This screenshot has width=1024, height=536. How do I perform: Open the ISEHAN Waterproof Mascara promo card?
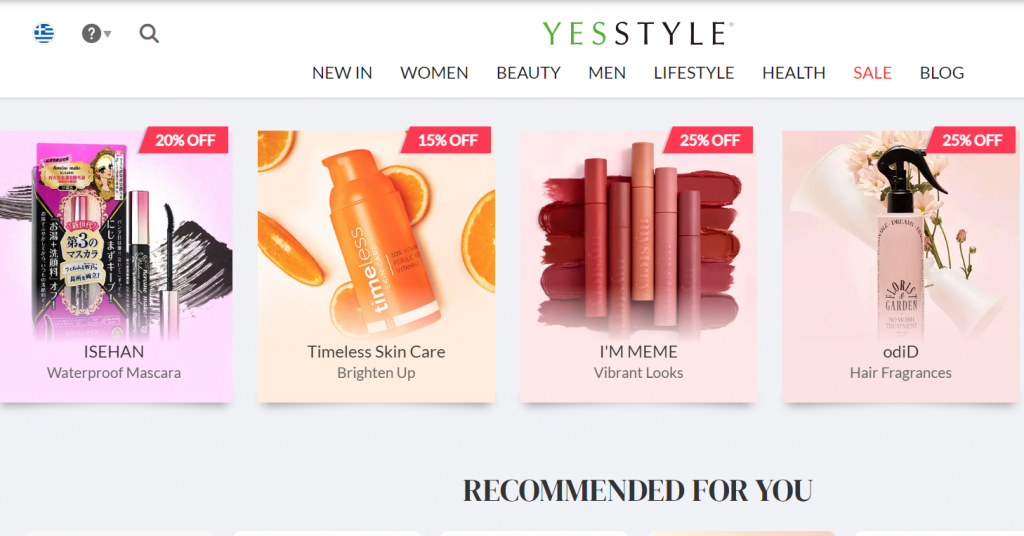tap(116, 266)
